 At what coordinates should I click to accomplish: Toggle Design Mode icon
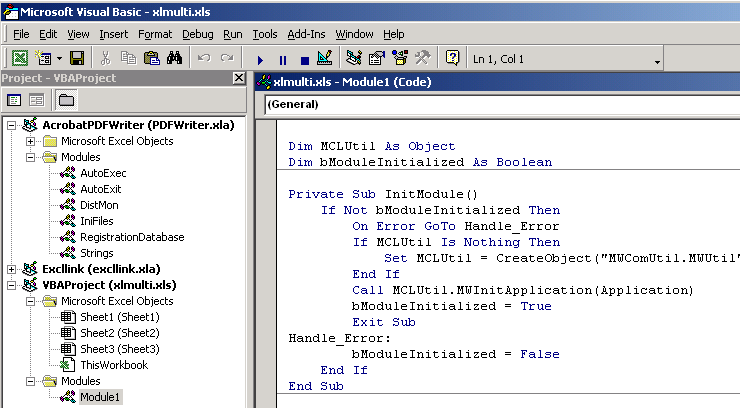(x=325, y=59)
